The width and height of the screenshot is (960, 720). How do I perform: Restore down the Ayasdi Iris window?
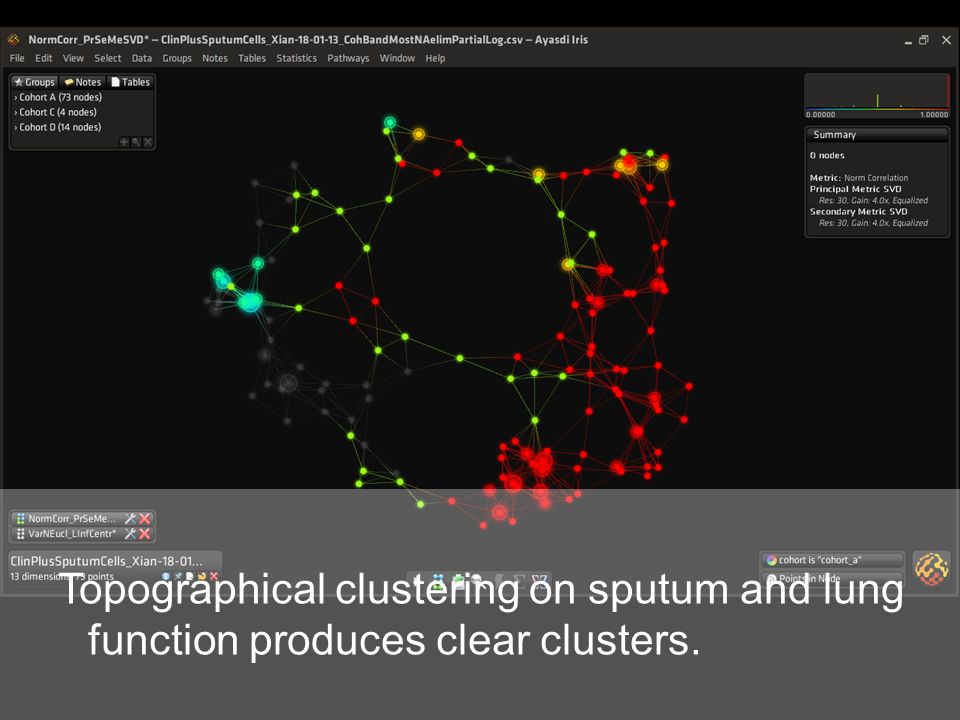[924, 40]
